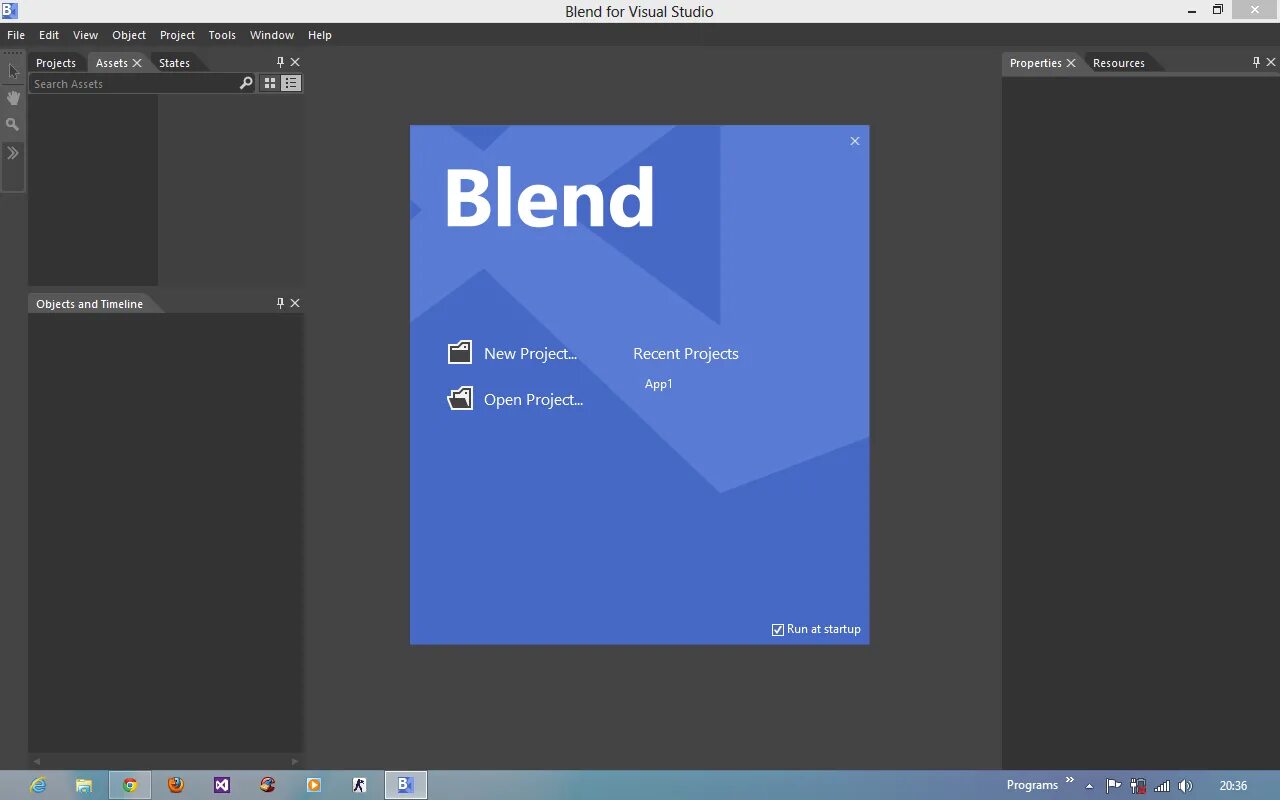Select the Zoom magnifier tool

(x=13, y=125)
